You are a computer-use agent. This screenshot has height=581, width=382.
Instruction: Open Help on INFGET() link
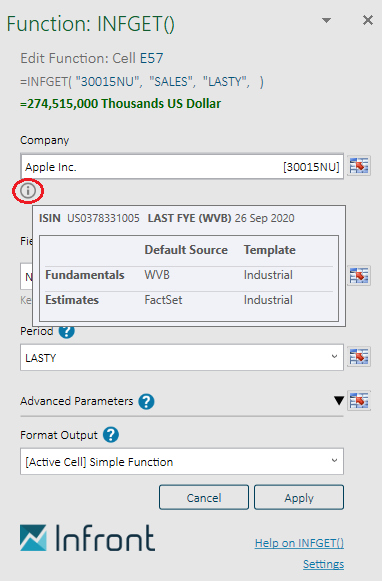click(299, 543)
